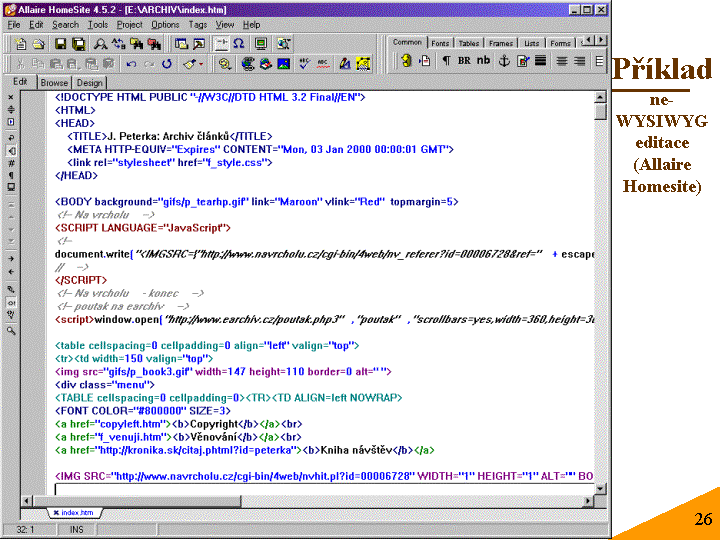Run the spell check icon
The width and height of the screenshot is (720, 540).
point(302,64)
